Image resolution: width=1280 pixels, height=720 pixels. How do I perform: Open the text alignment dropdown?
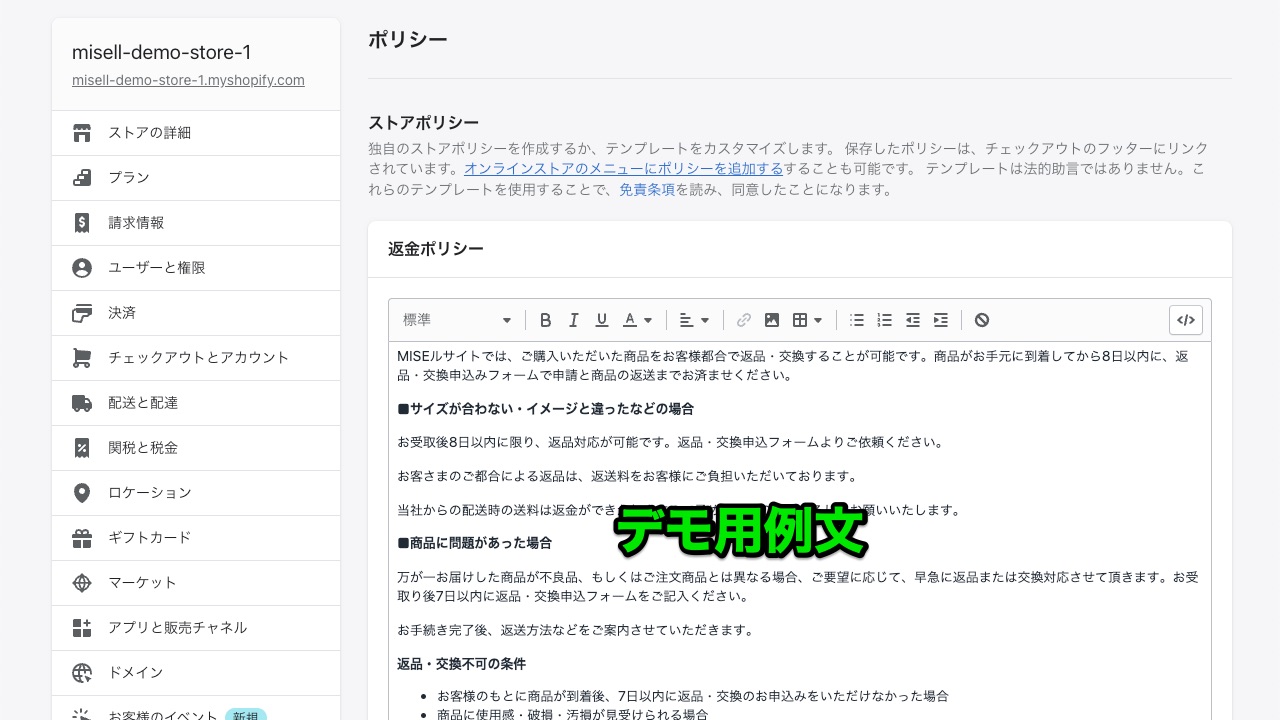(x=694, y=320)
